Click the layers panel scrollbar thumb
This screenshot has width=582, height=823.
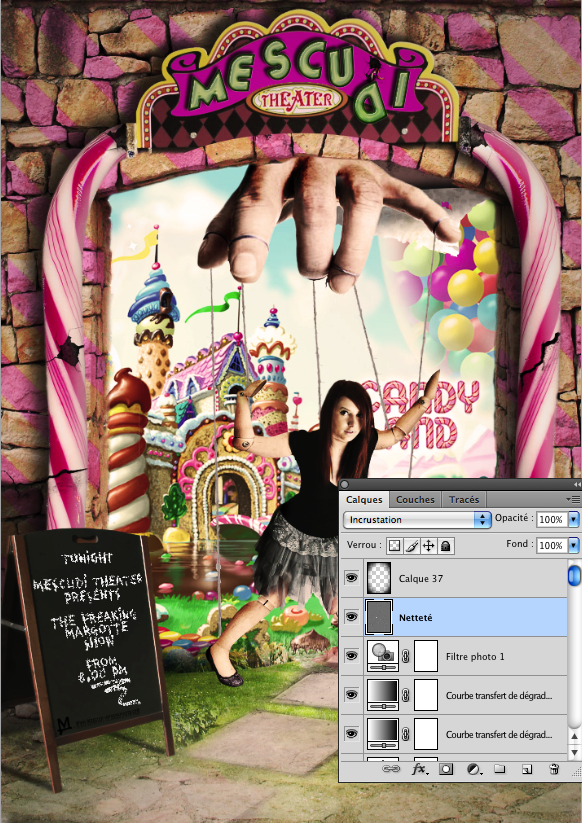(x=575, y=574)
